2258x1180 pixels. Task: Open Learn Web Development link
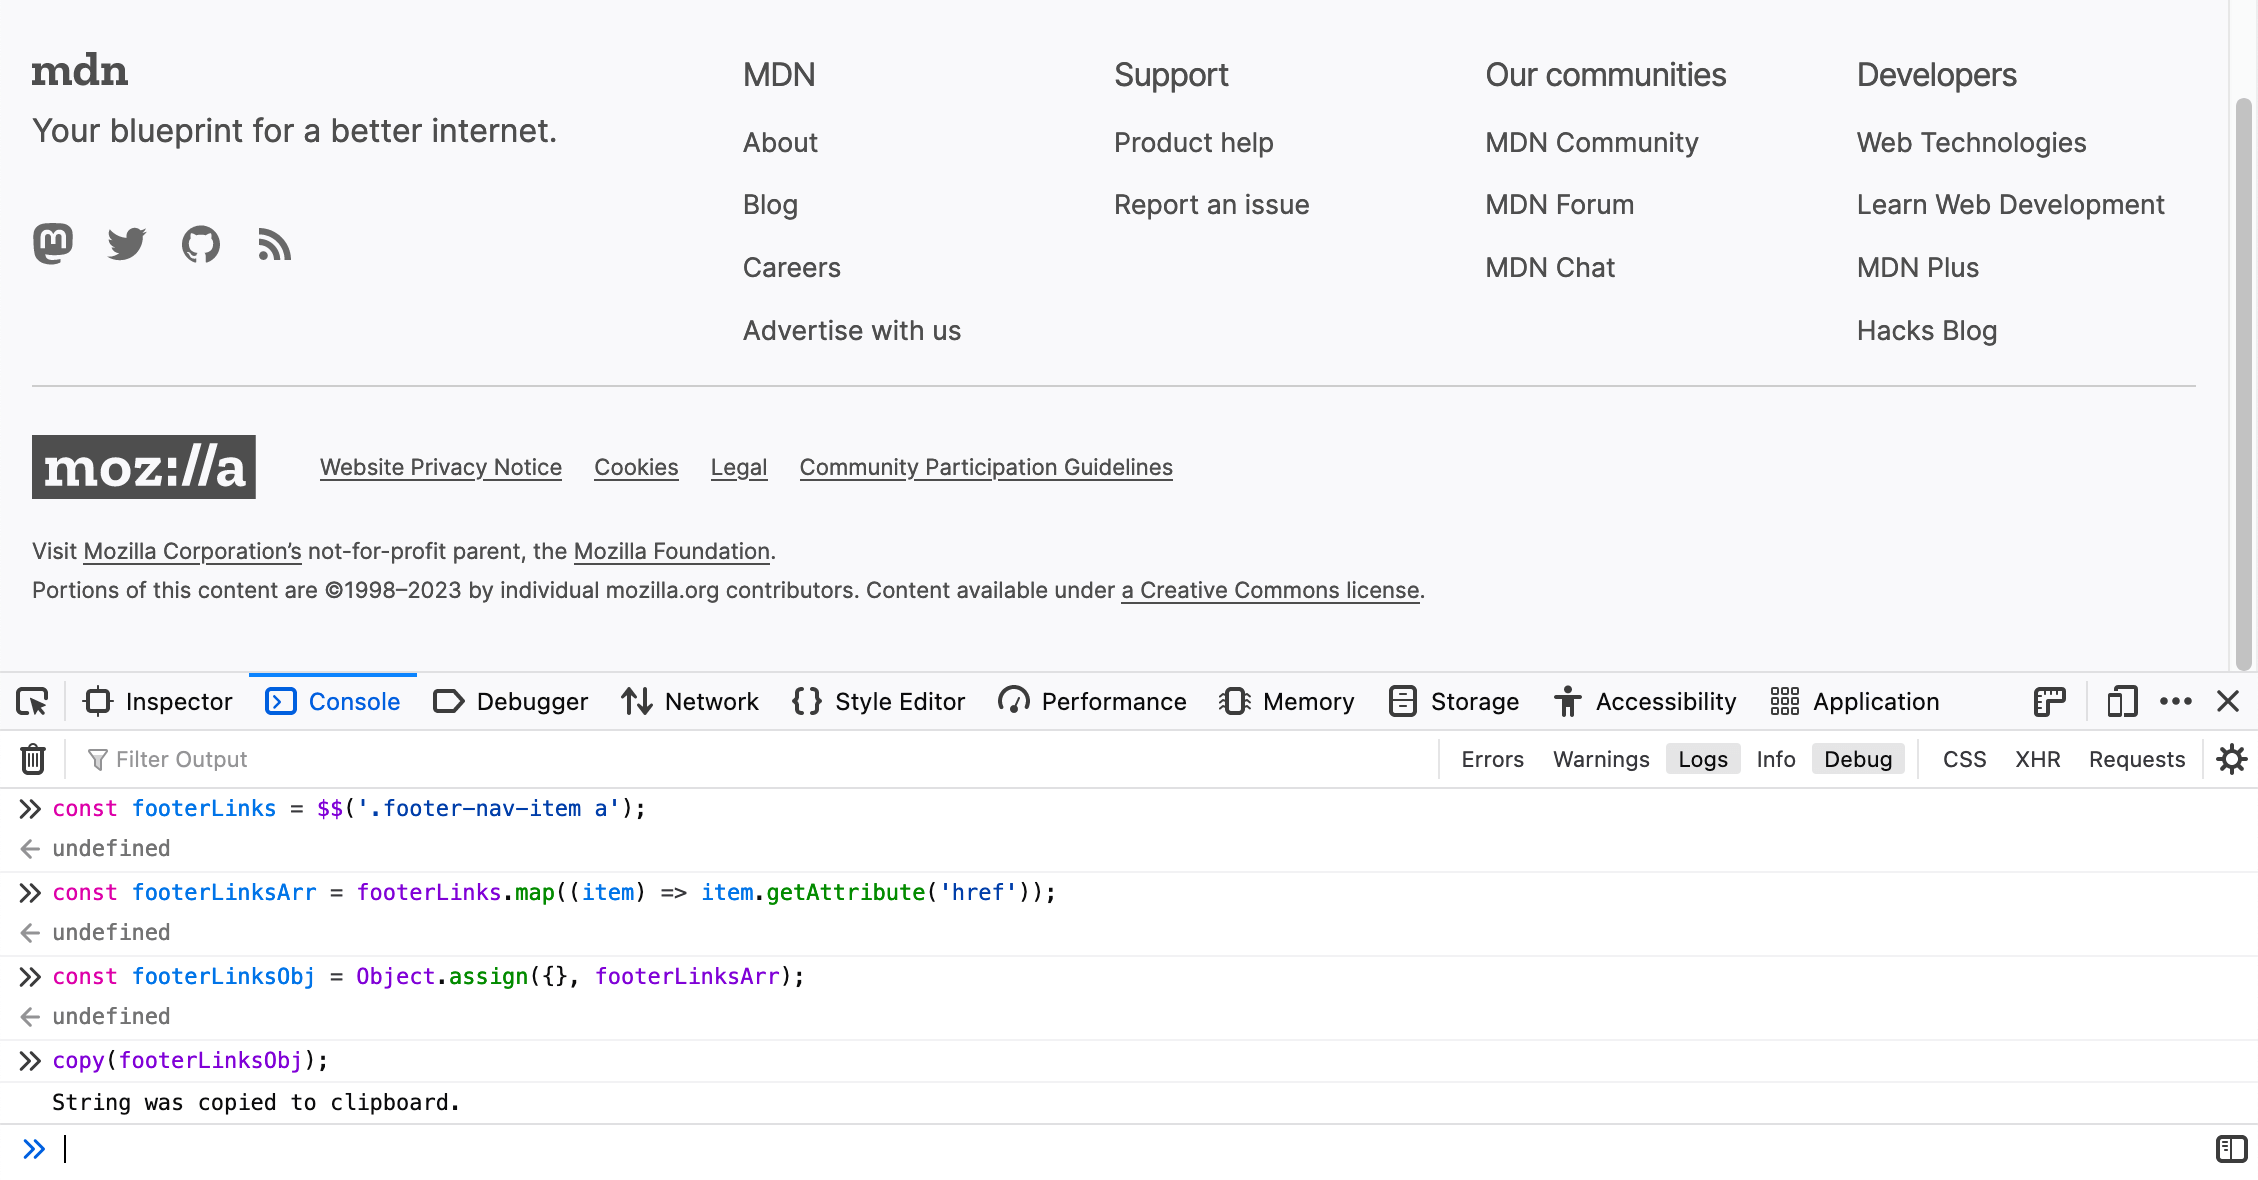tap(2011, 205)
